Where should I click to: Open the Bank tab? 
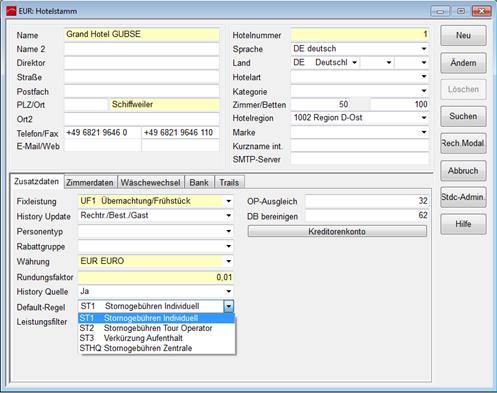(199, 183)
